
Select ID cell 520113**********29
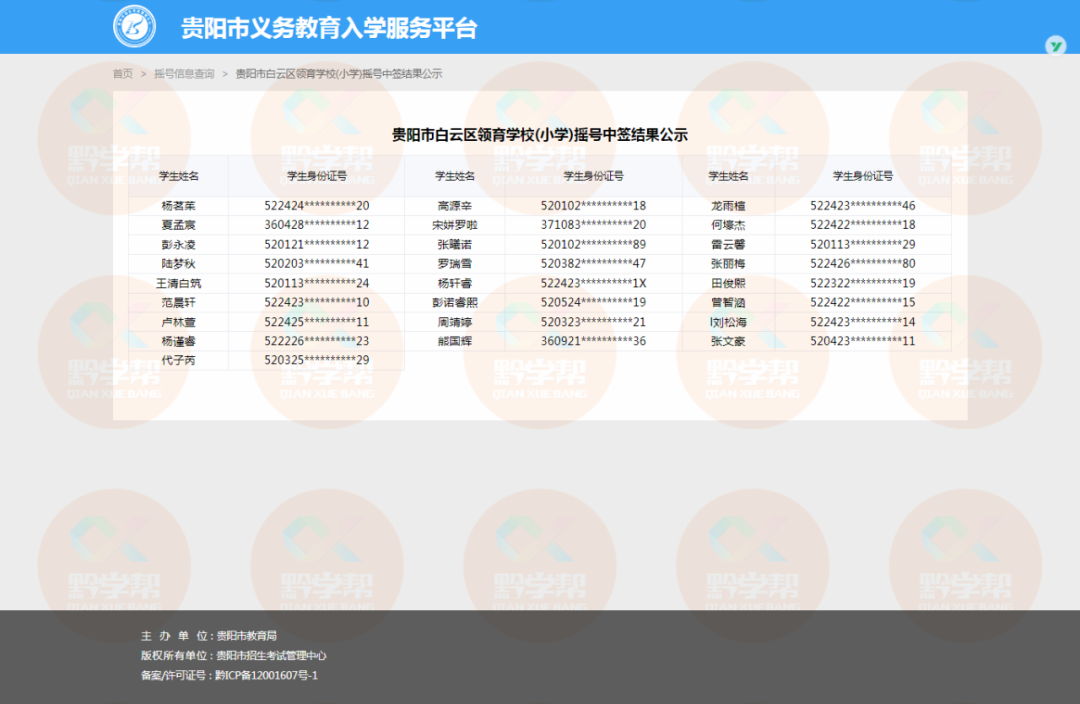click(x=862, y=245)
